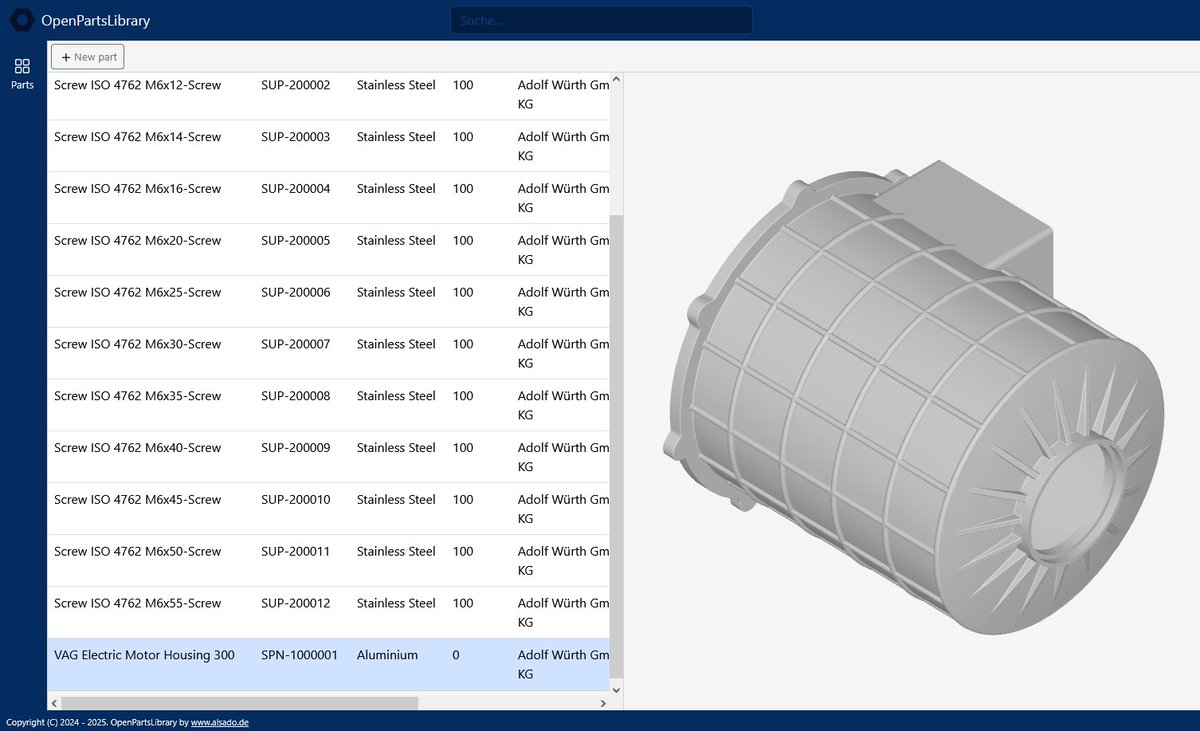The image size is (1200, 731).
Task: Click Stainless Steel in SUP-200007 row
Action: tap(396, 345)
